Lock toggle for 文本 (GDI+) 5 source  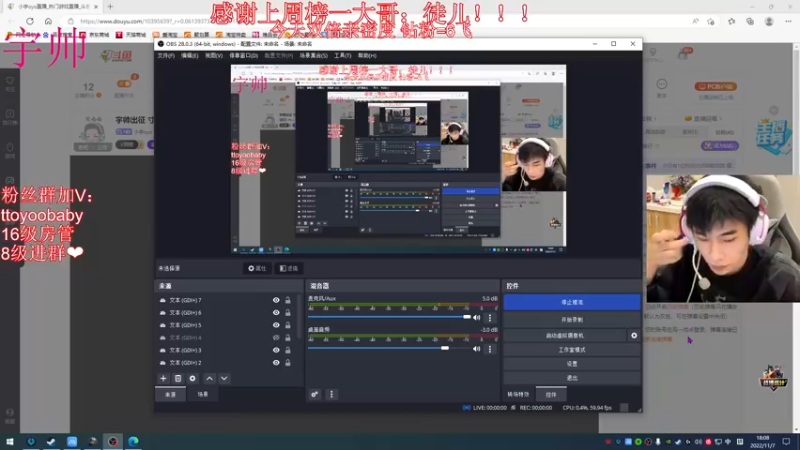click(288, 325)
